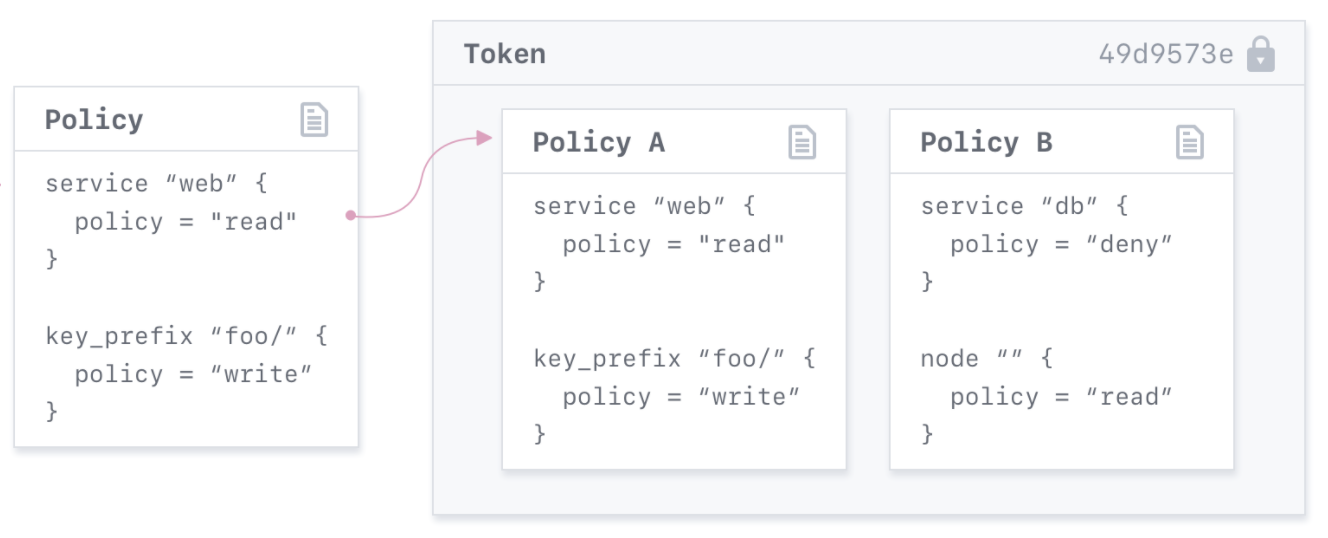The width and height of the screenshot is (1328, 538).
Task: Click the node "" line in Policy B
Action: 986,358
